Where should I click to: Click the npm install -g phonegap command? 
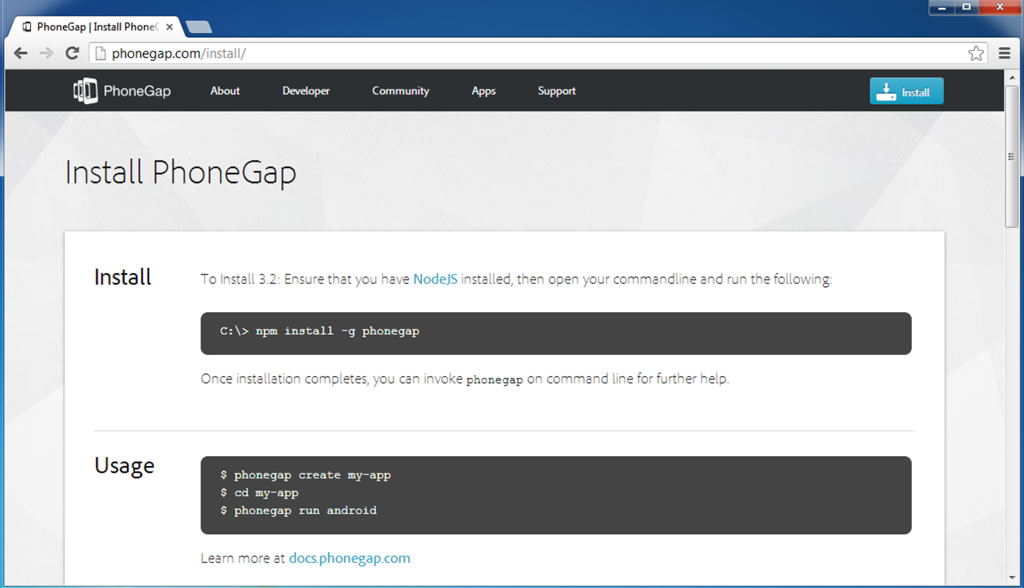[319, 331]
